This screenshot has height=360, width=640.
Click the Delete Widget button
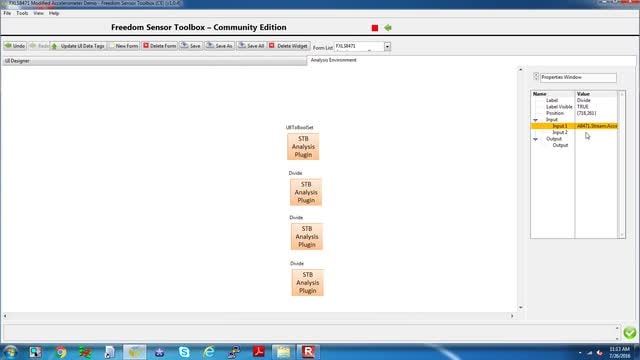coord(289,46)
